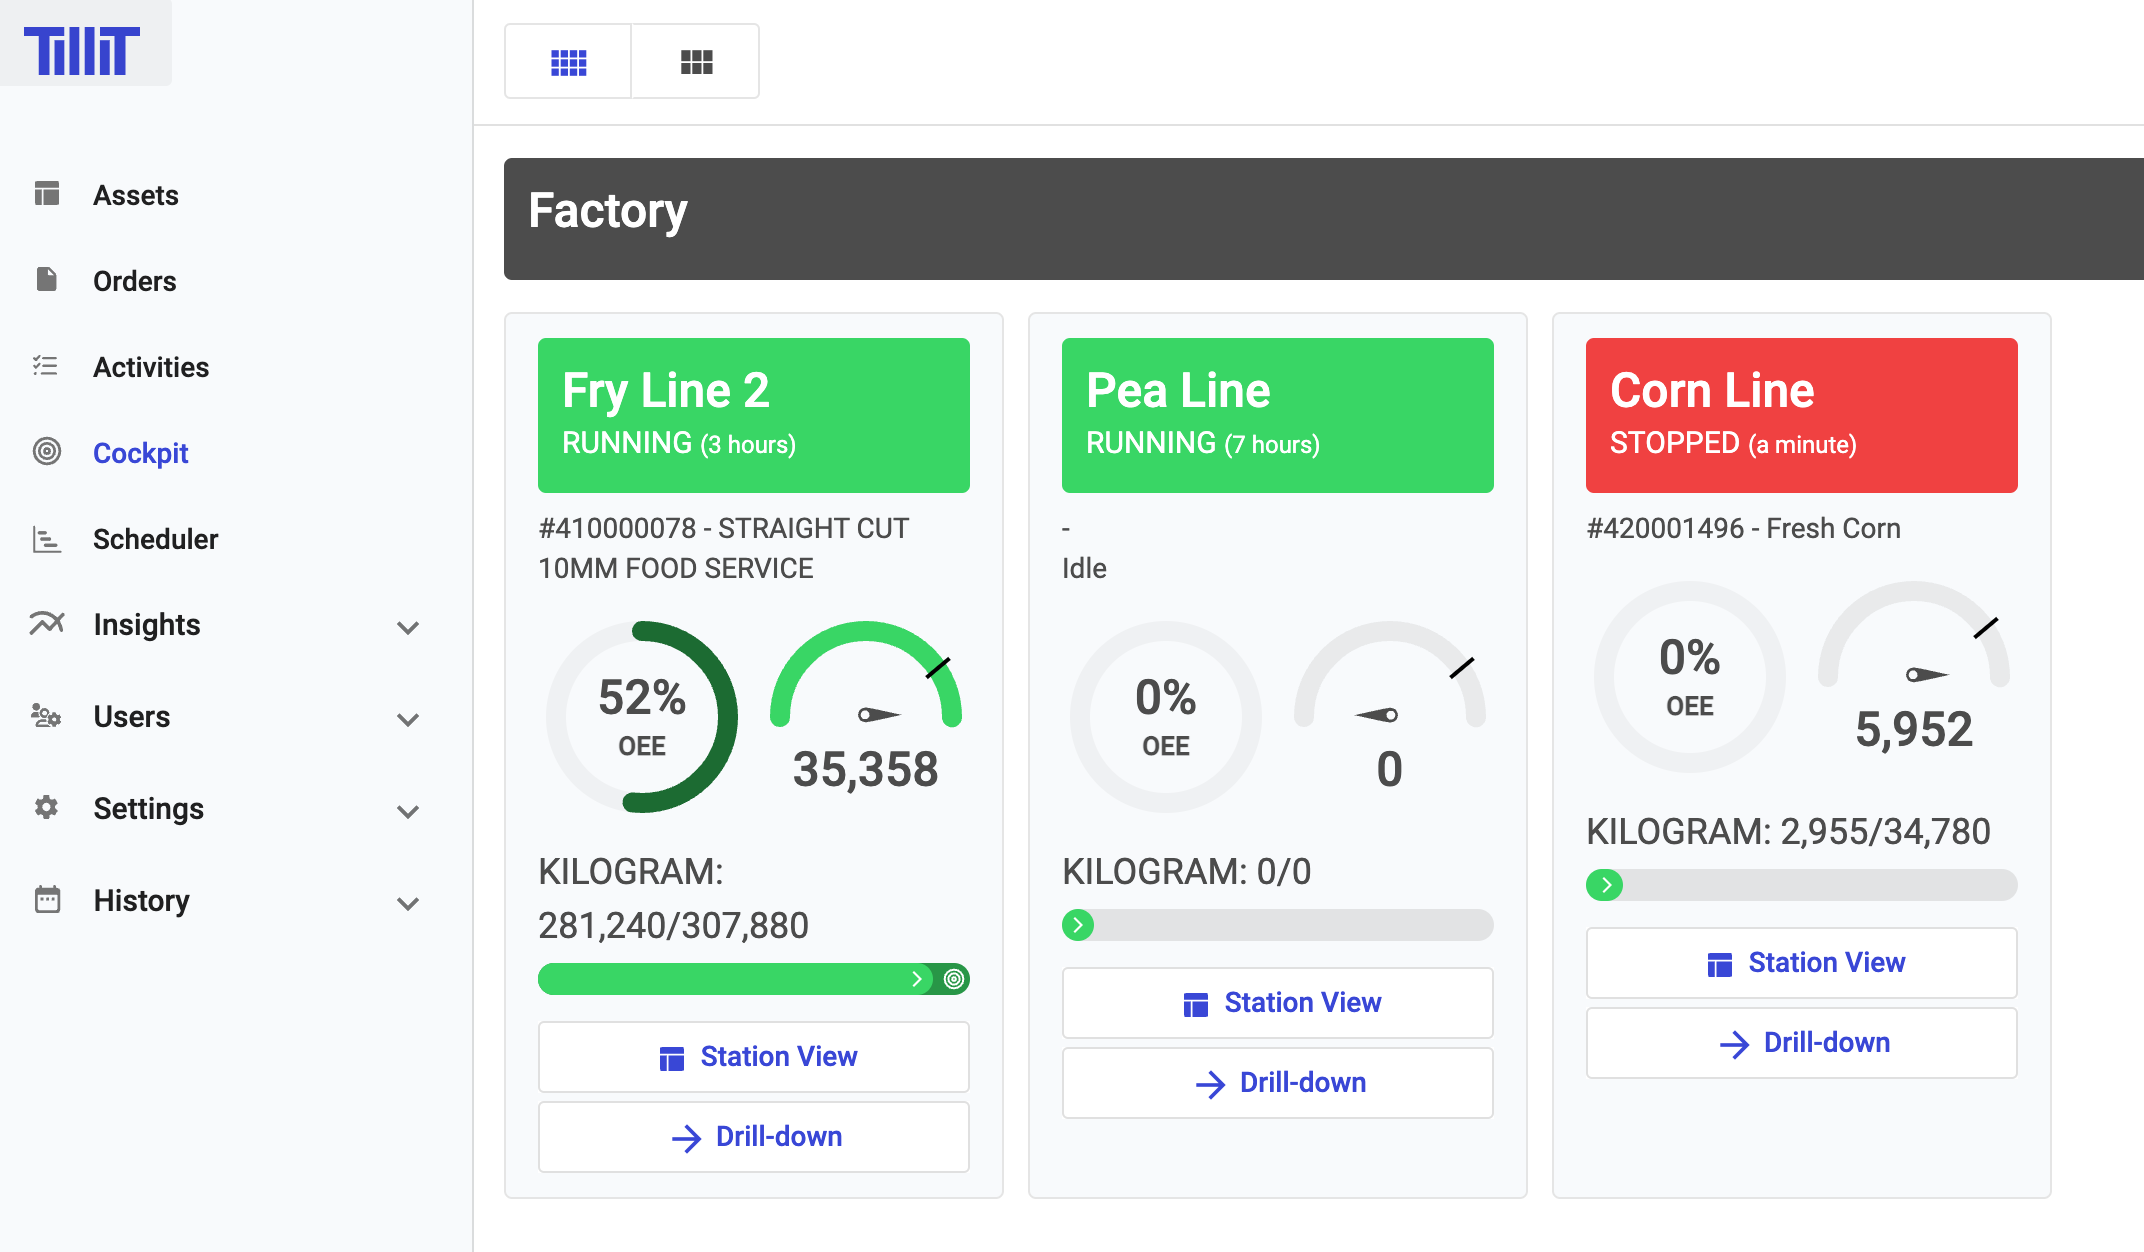The width and height of the screenshot is (2144, 1252).
Task: Expand the Insights menu chevron
Action: coord(407,627)
